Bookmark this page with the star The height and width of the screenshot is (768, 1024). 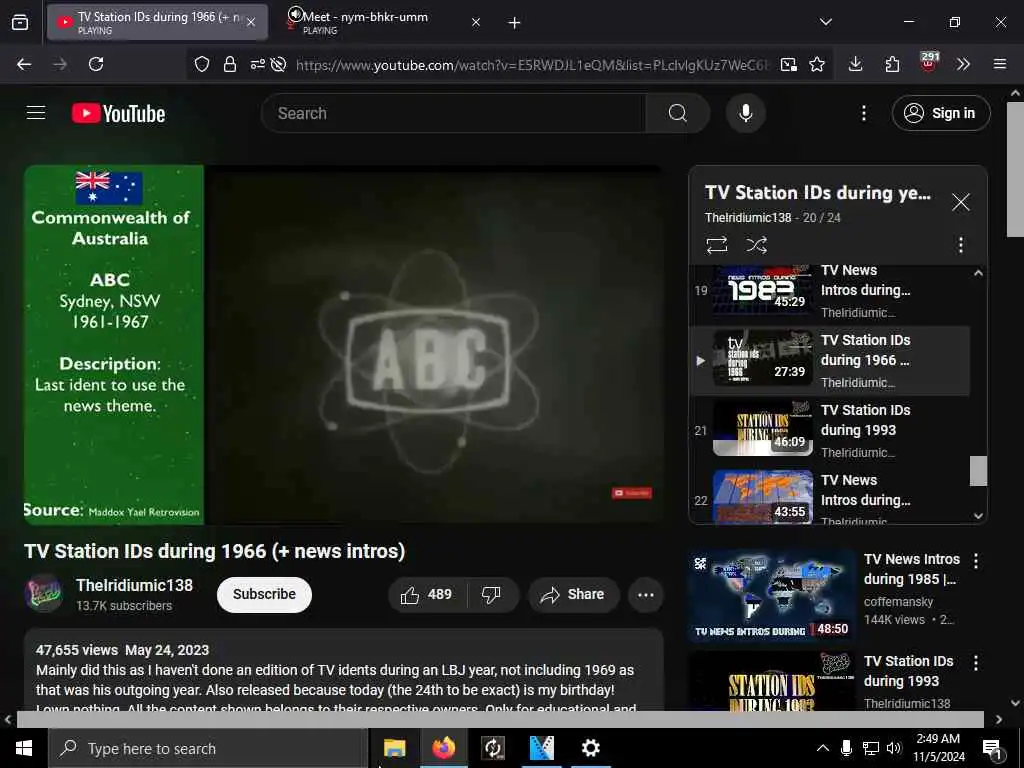817,64
